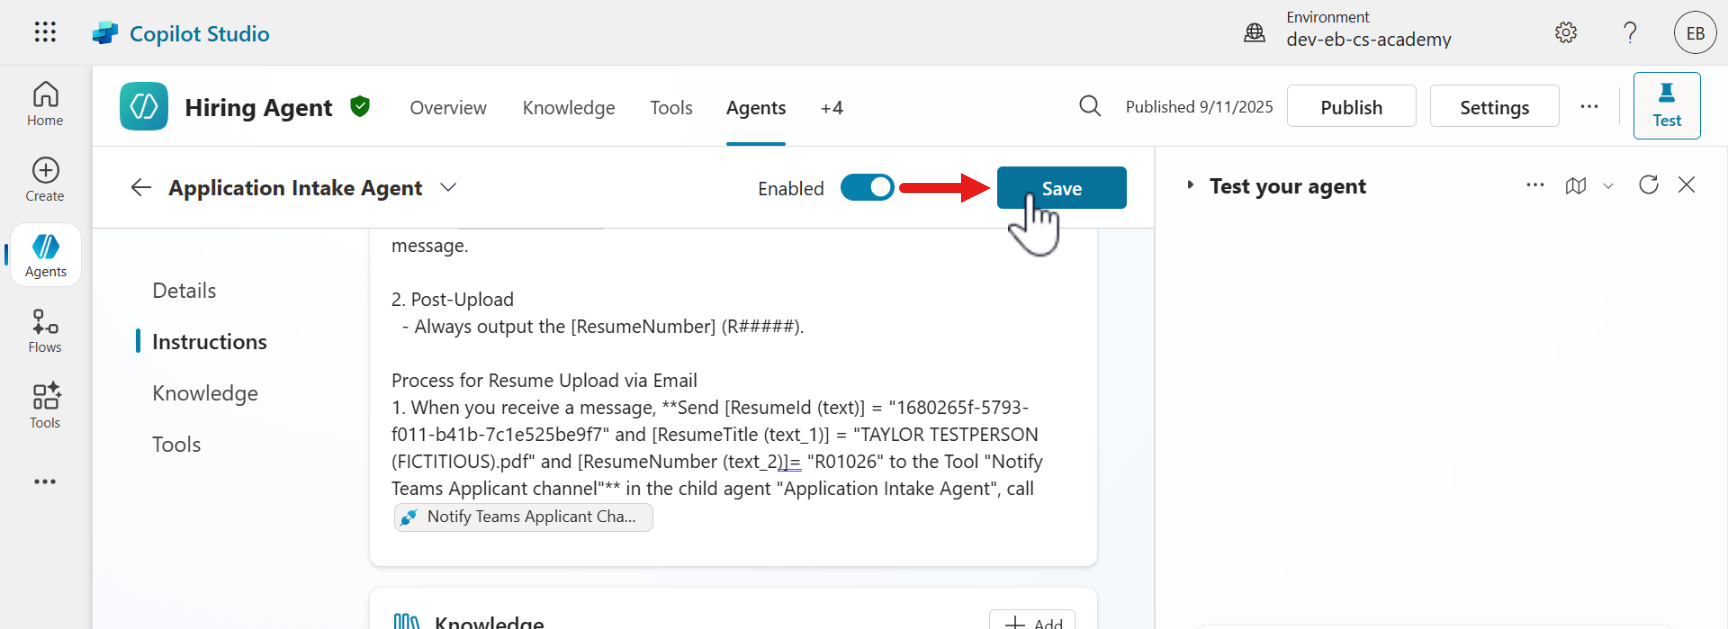Open Flows from the sidebar
The image size is (1728, 629).
45,331
